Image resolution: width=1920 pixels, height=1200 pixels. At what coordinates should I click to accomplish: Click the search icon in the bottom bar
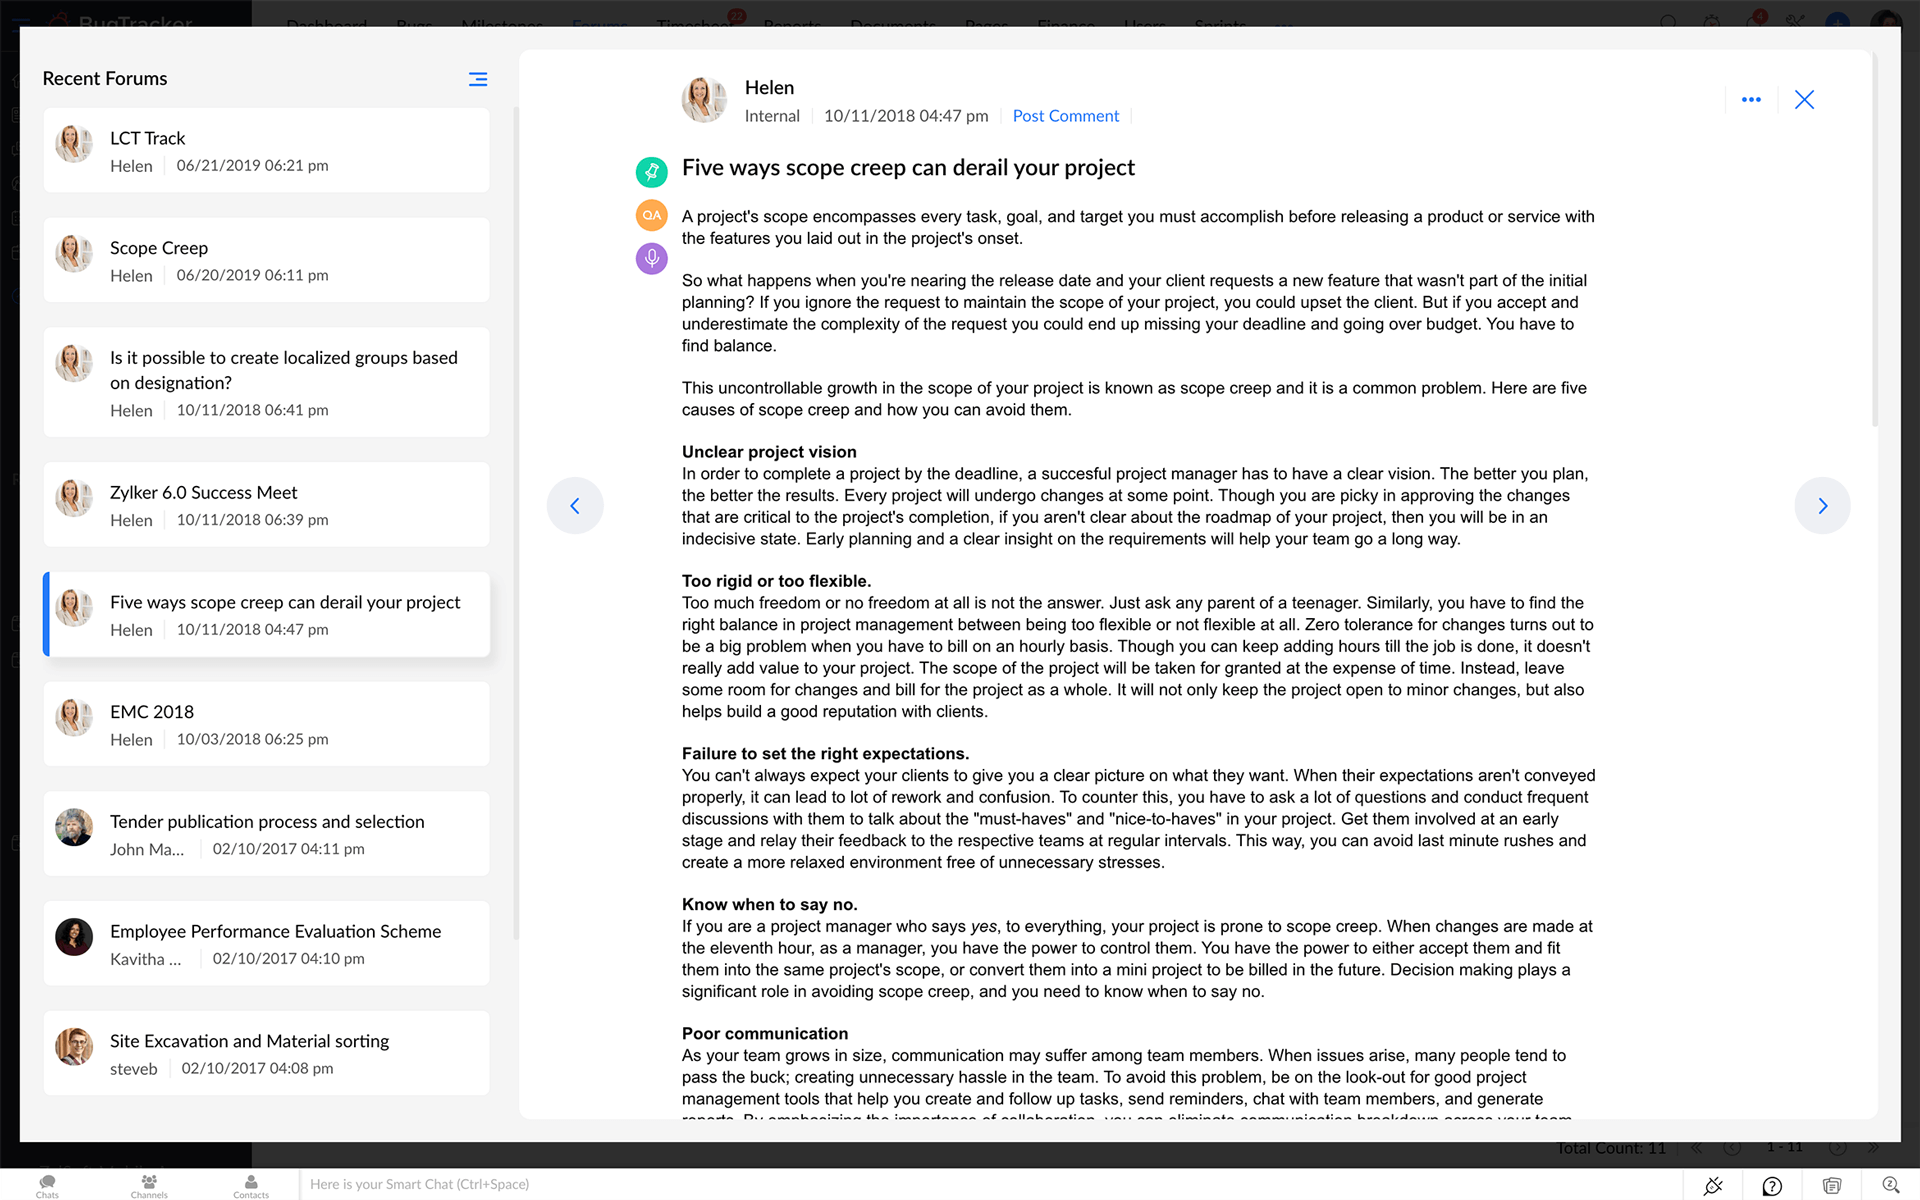1890,1185
